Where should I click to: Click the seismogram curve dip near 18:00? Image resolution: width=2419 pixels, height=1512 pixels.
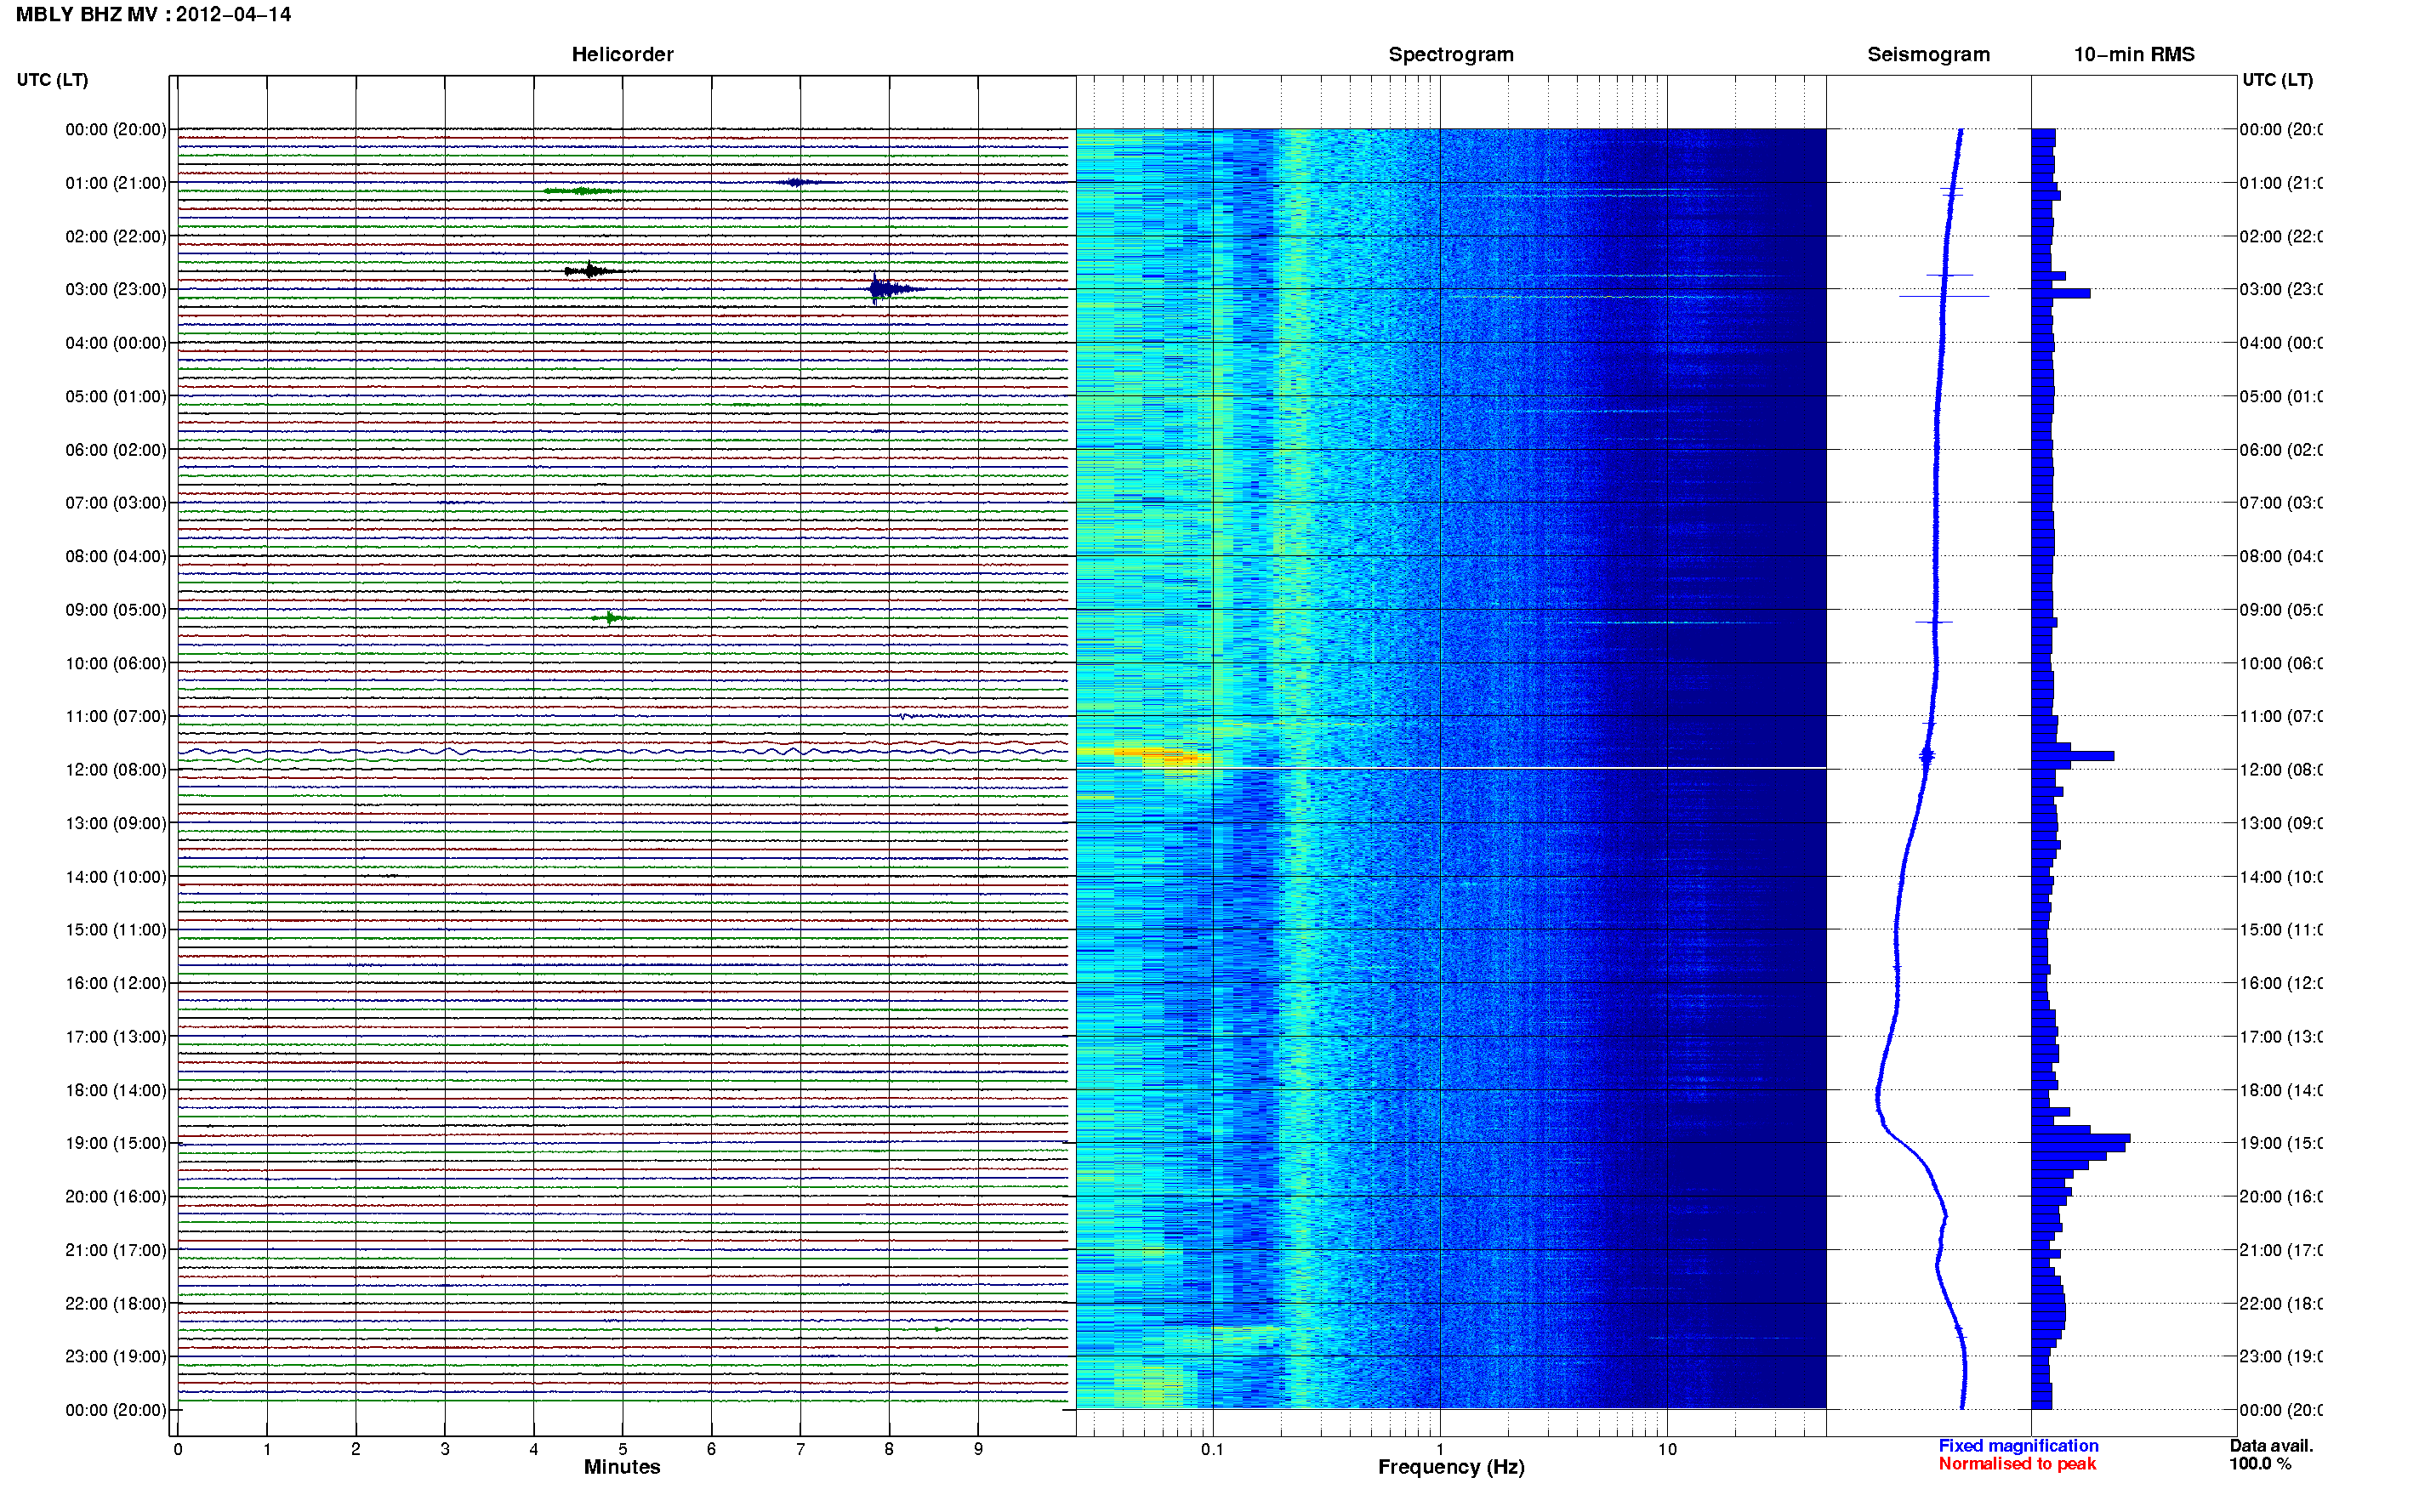click(1878, 1100)
